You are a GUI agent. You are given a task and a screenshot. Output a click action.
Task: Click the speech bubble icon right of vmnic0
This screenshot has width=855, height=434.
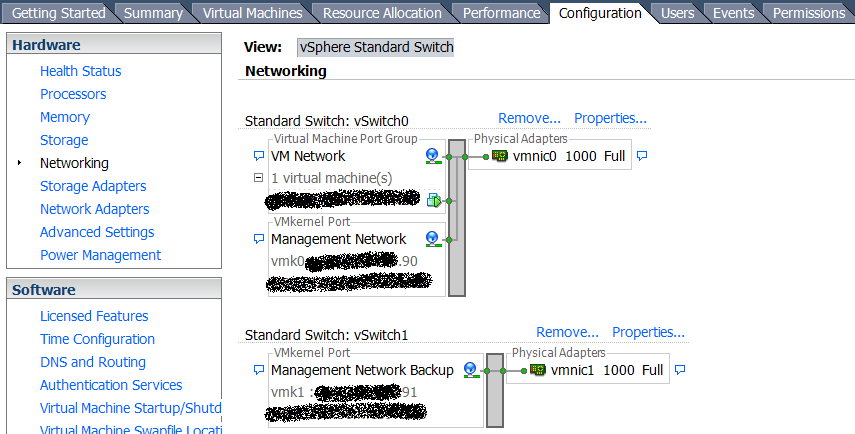coord(642,156)
